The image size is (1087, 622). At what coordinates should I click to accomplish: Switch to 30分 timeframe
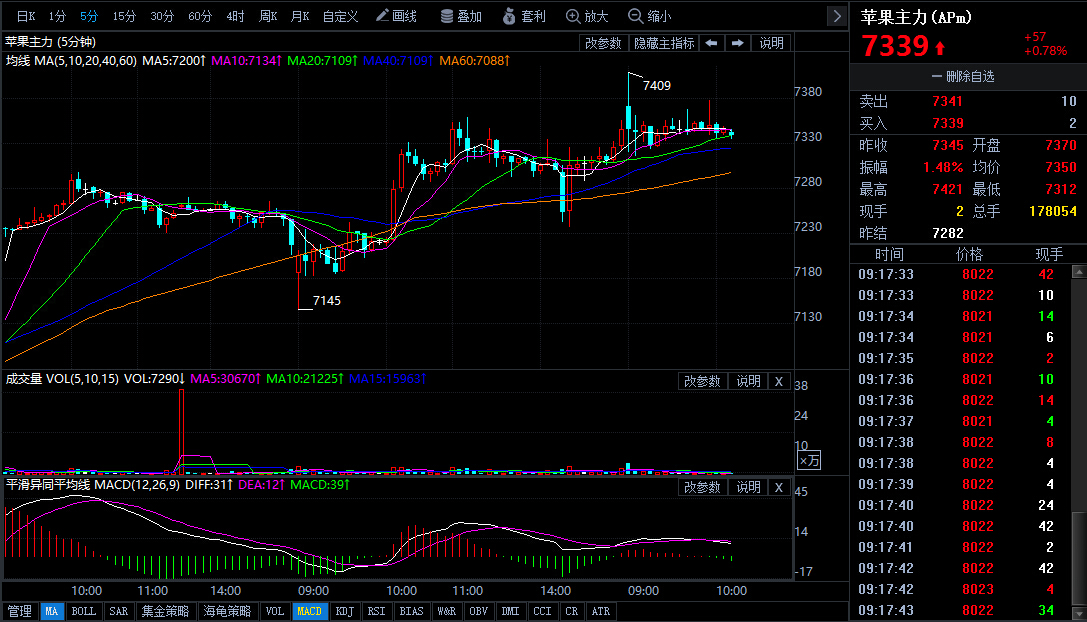point(162,16)
